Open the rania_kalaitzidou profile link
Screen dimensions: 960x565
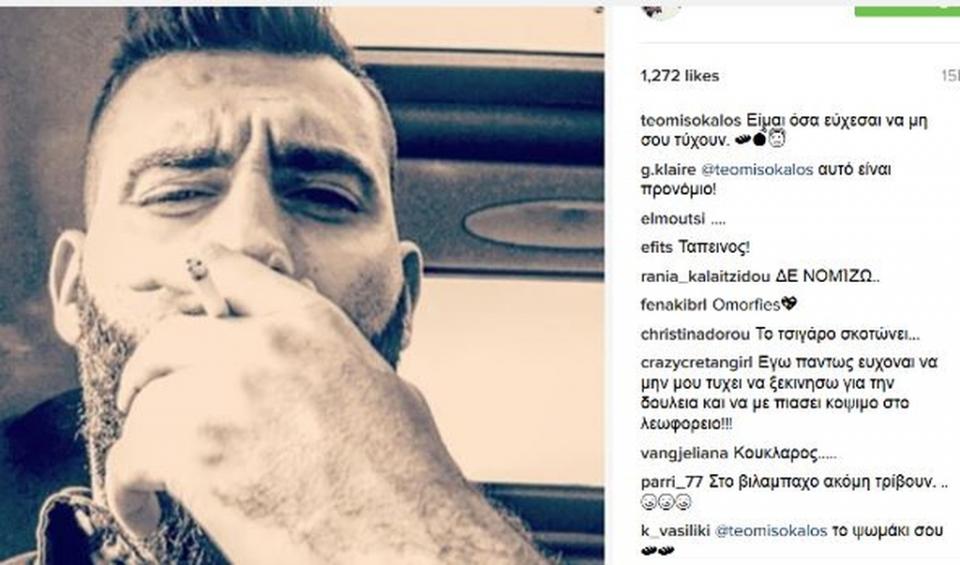click(x=705, y=277)
